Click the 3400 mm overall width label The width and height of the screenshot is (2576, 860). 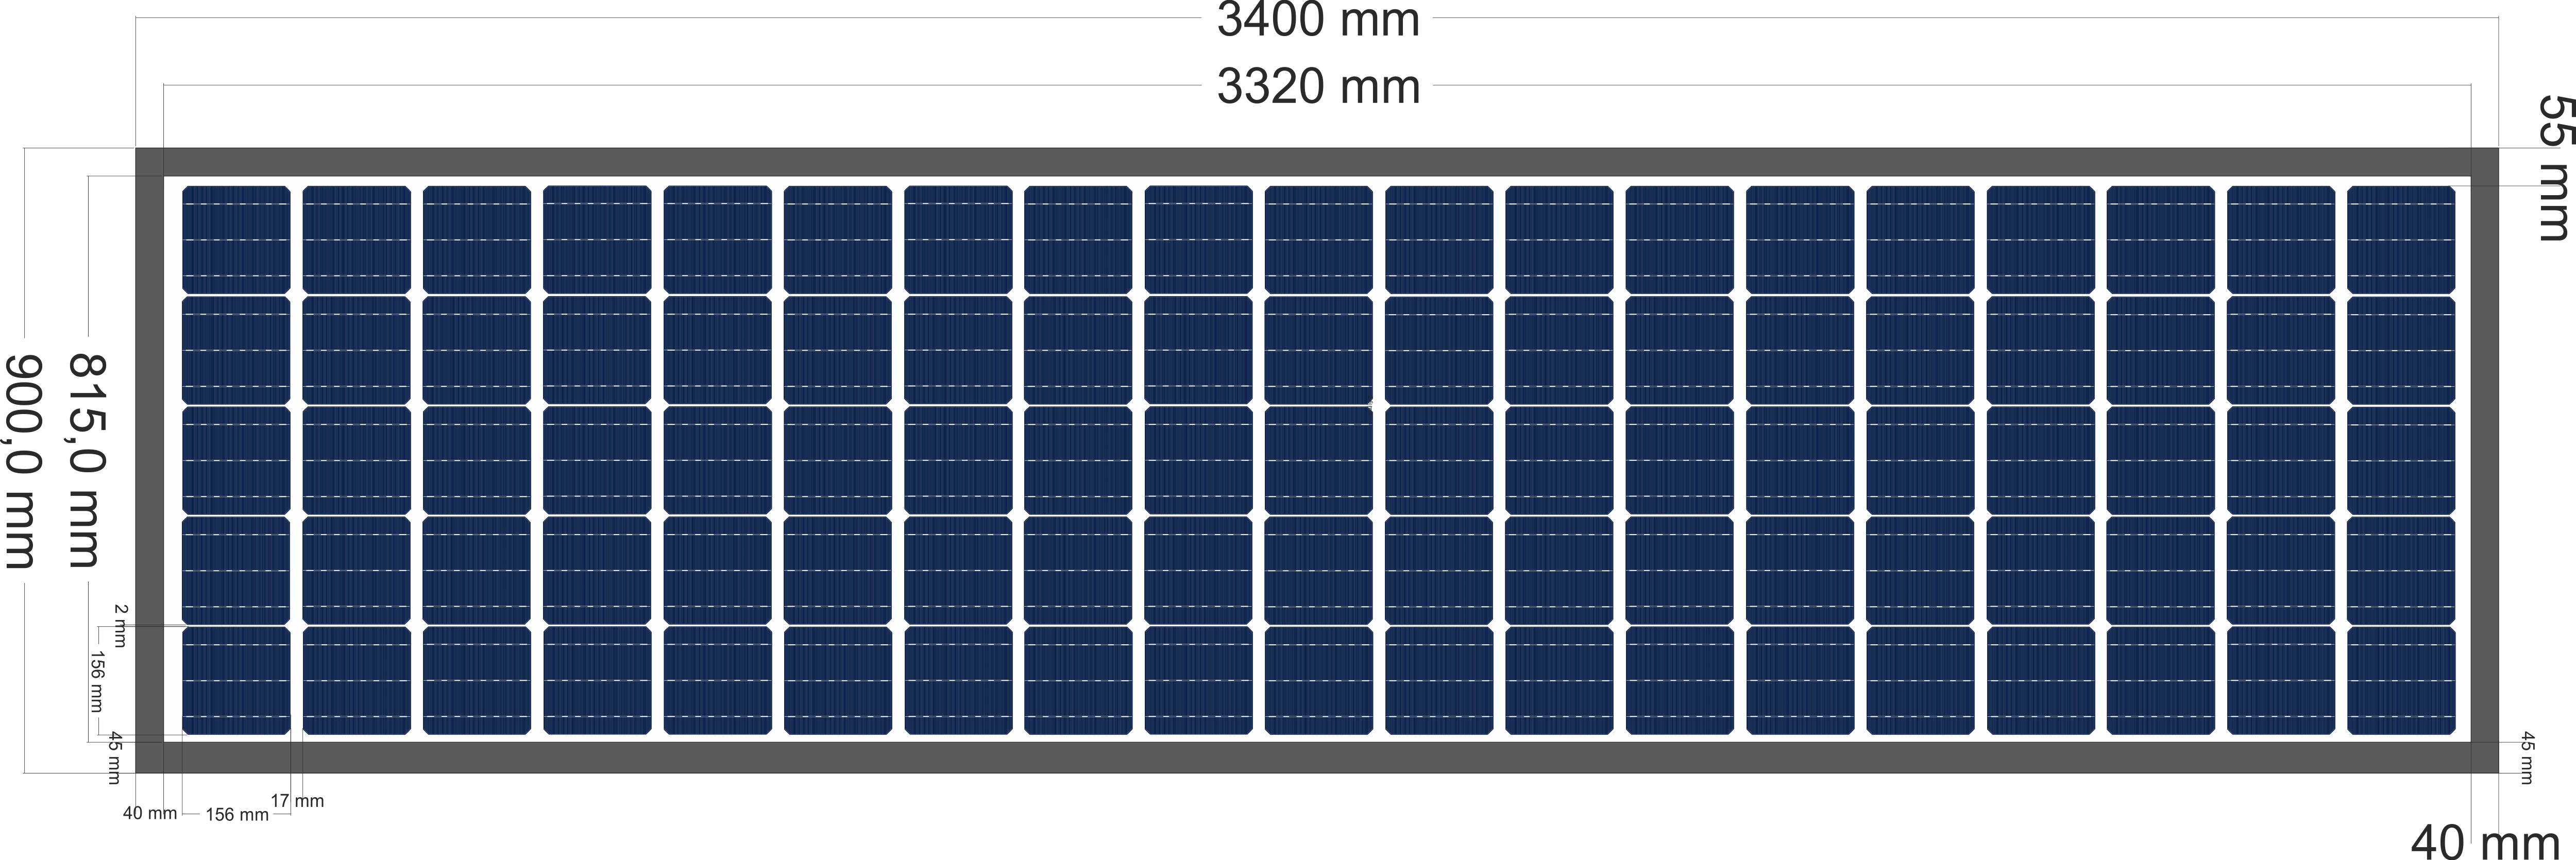click(1317, 20)
